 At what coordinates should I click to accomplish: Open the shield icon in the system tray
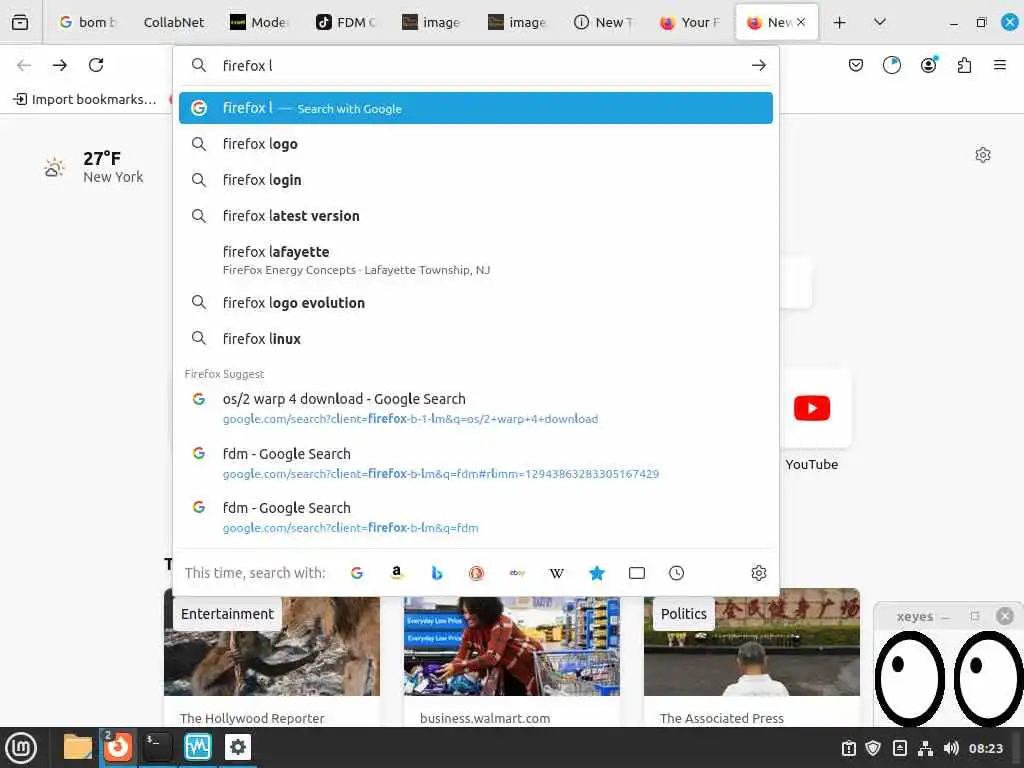(x=873, y=748)
